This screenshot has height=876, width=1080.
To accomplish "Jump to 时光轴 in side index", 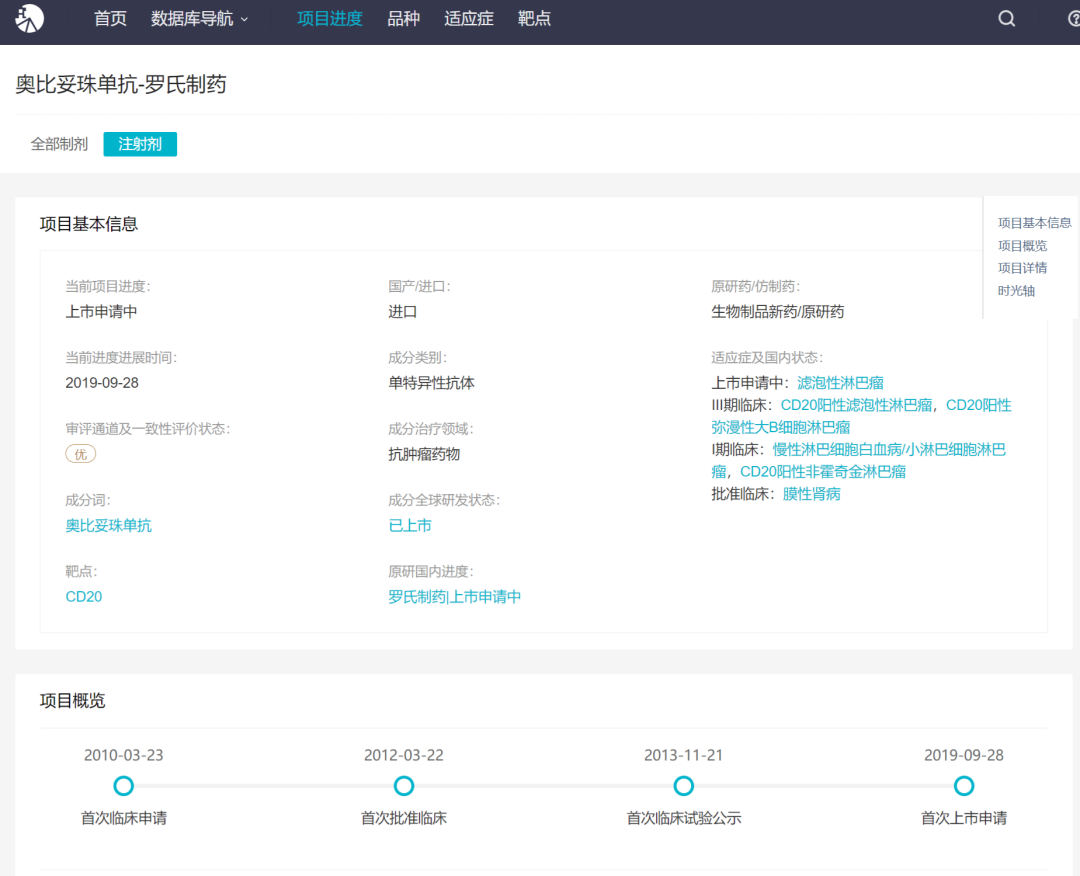I will (x=1016, y=291).
